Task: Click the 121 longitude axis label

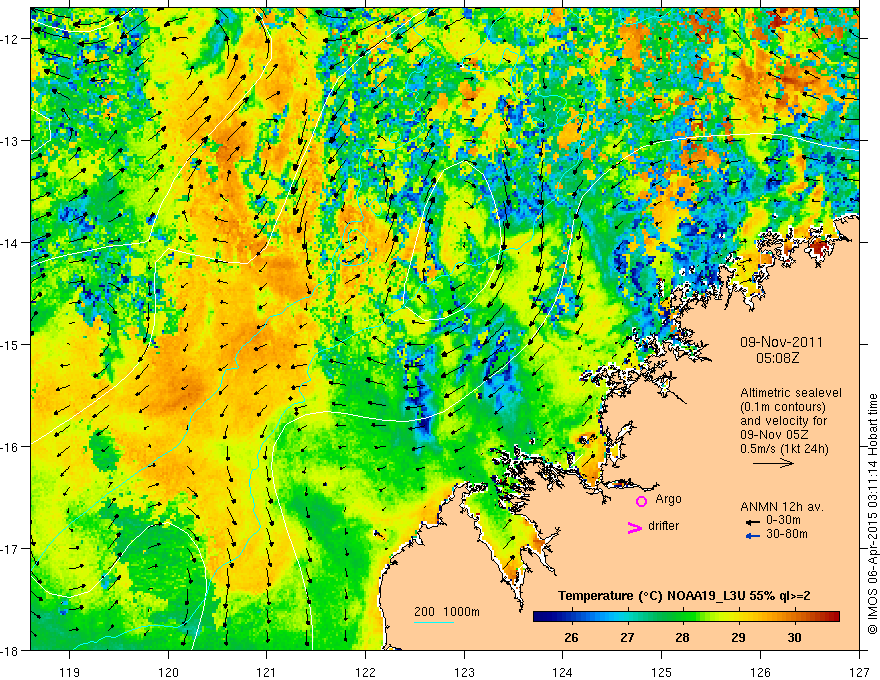Action: (x=267, y=672)
